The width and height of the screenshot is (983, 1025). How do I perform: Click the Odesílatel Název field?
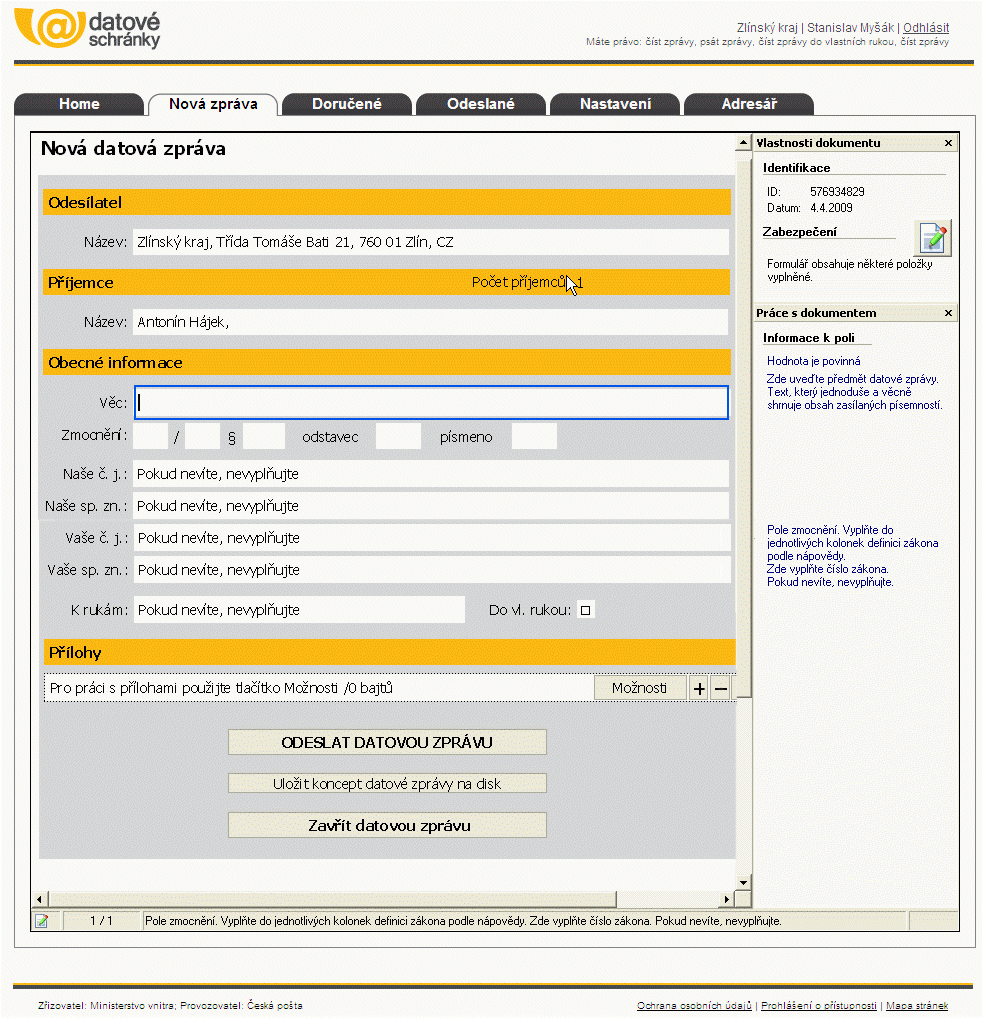coord(431,242)
